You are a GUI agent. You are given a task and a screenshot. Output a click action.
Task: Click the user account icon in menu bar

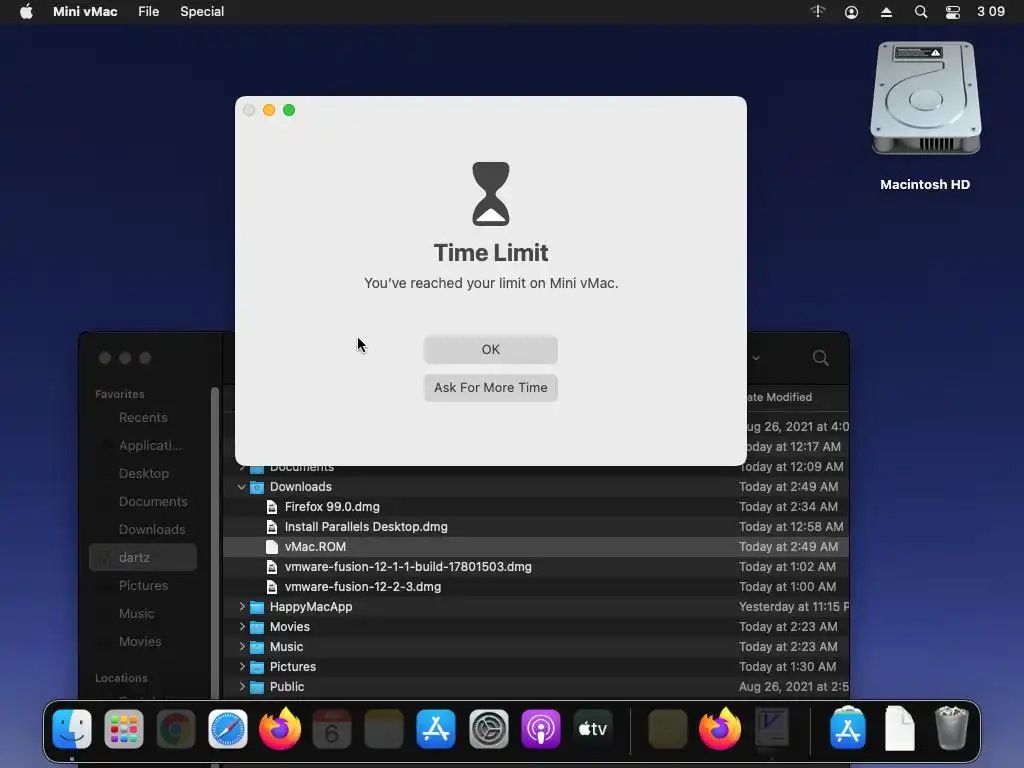852,12
